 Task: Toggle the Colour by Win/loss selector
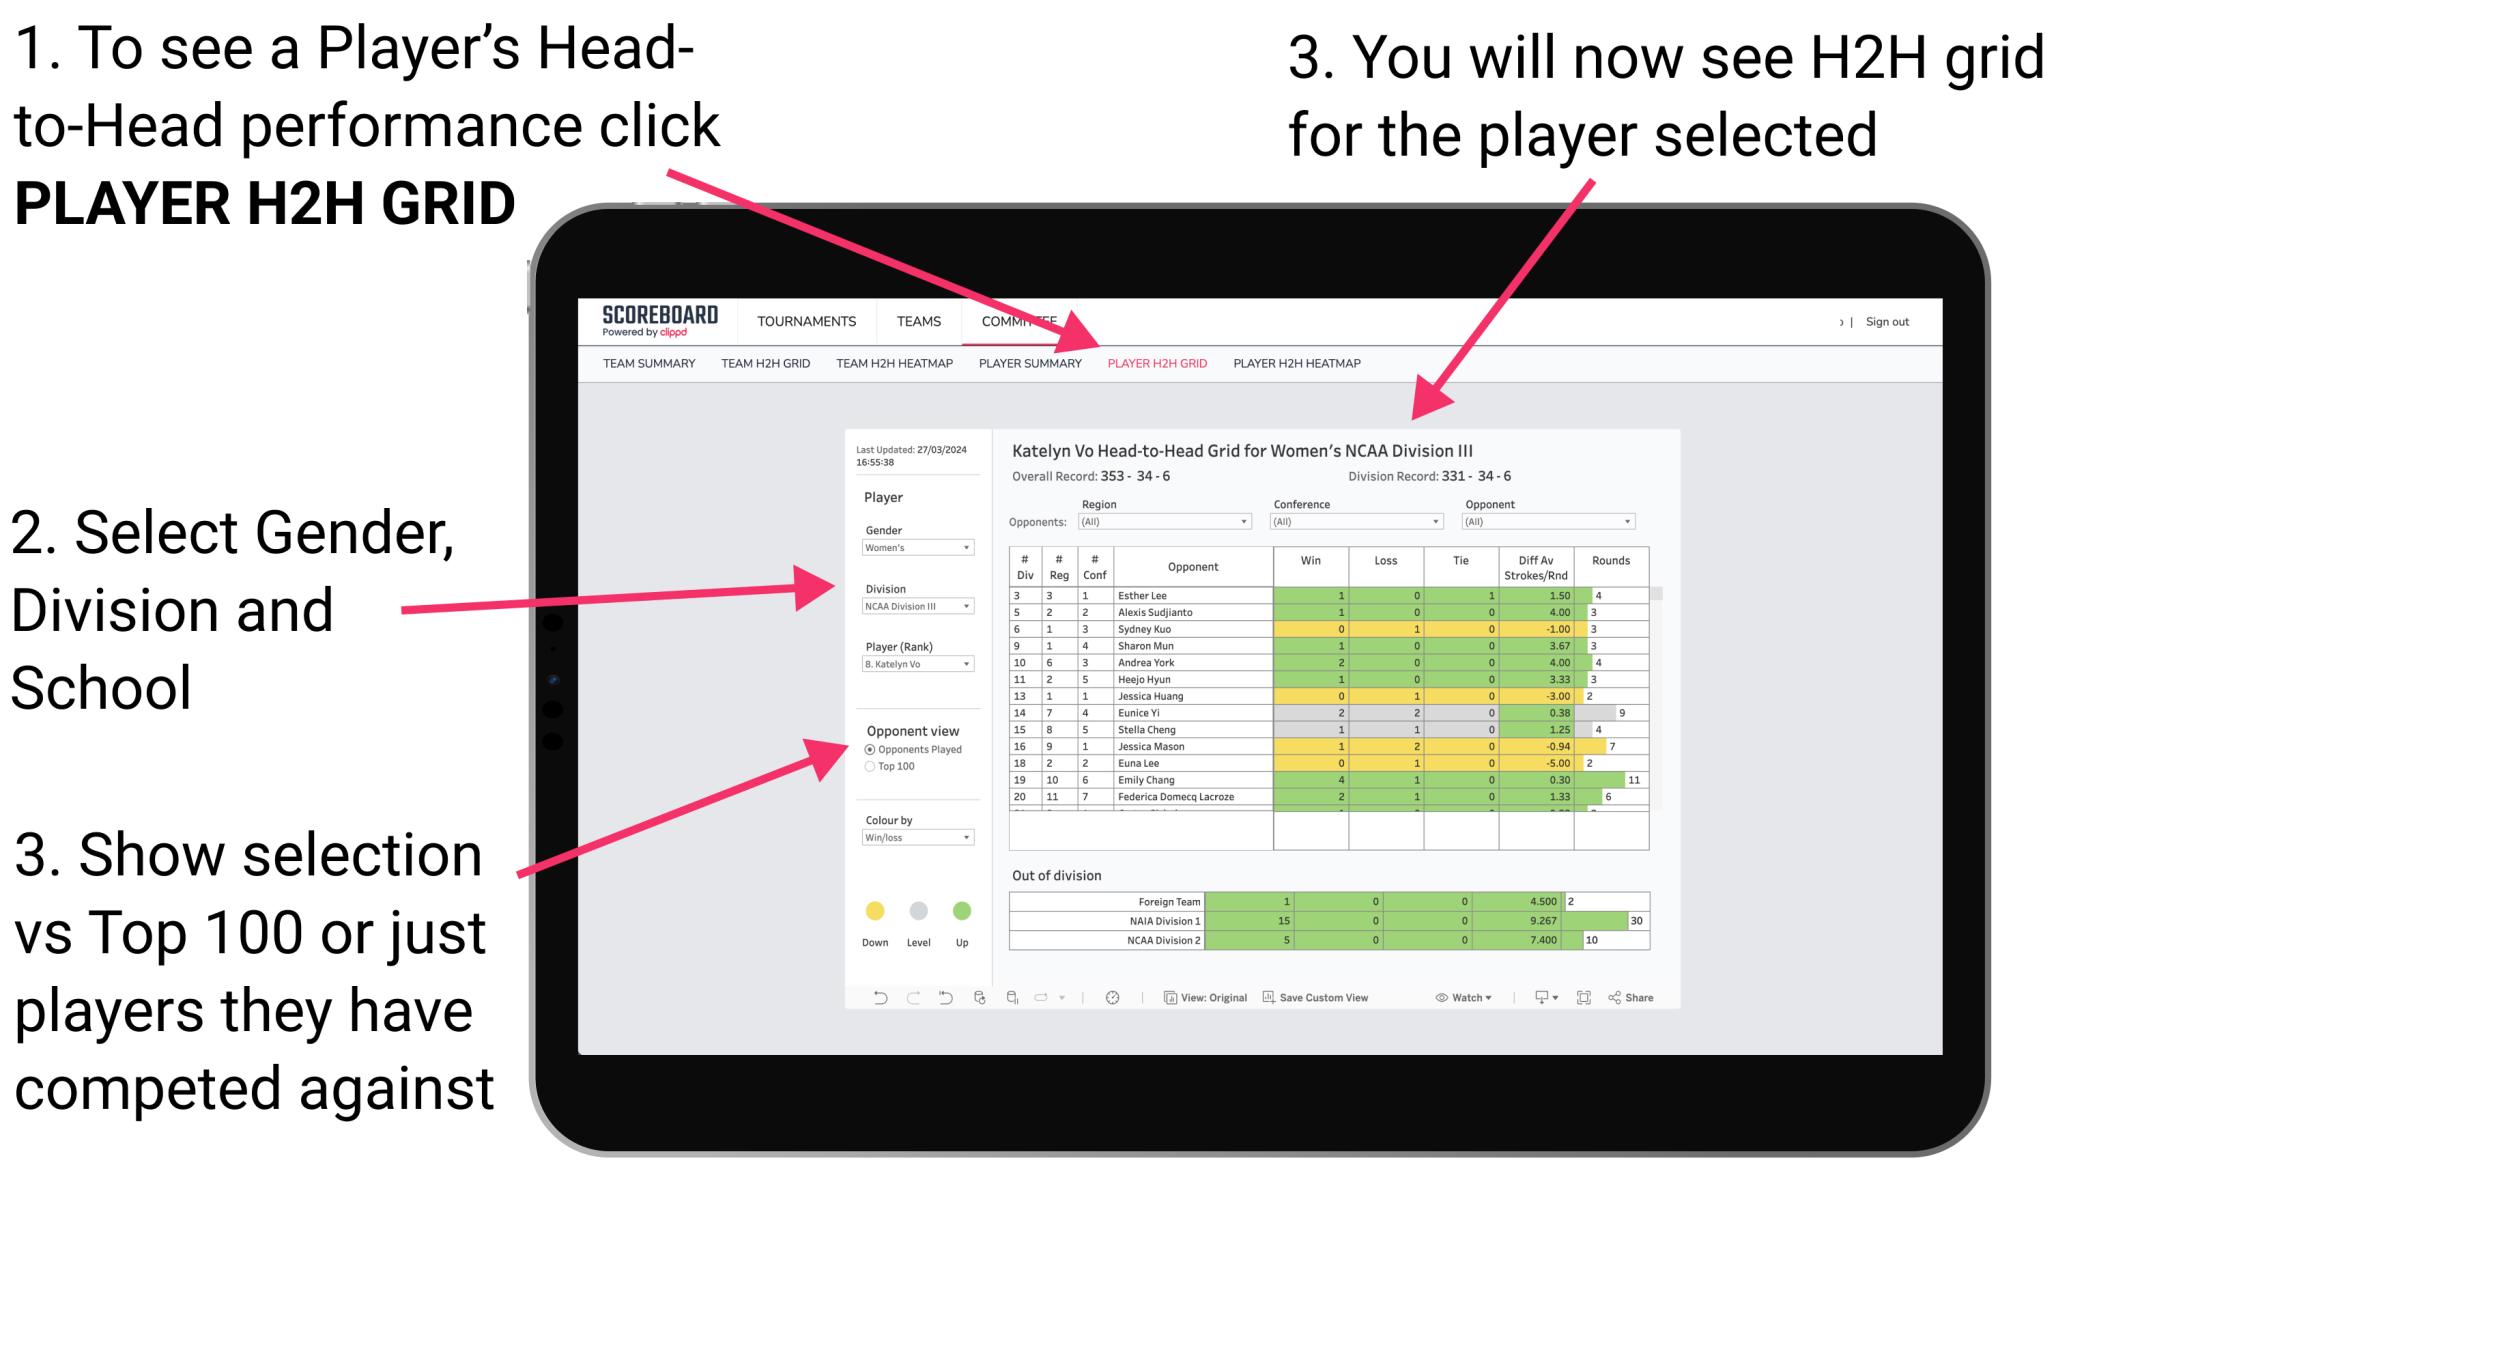click(917, 838)
